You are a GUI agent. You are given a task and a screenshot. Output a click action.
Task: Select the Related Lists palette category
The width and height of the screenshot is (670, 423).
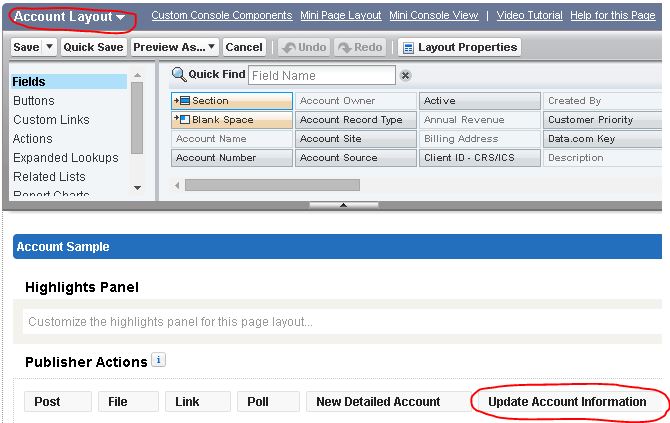click(49, 176)
